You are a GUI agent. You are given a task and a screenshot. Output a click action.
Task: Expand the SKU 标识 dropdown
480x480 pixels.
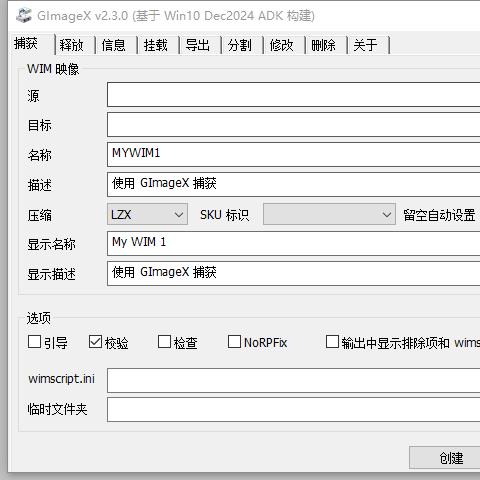pos(329,214)
